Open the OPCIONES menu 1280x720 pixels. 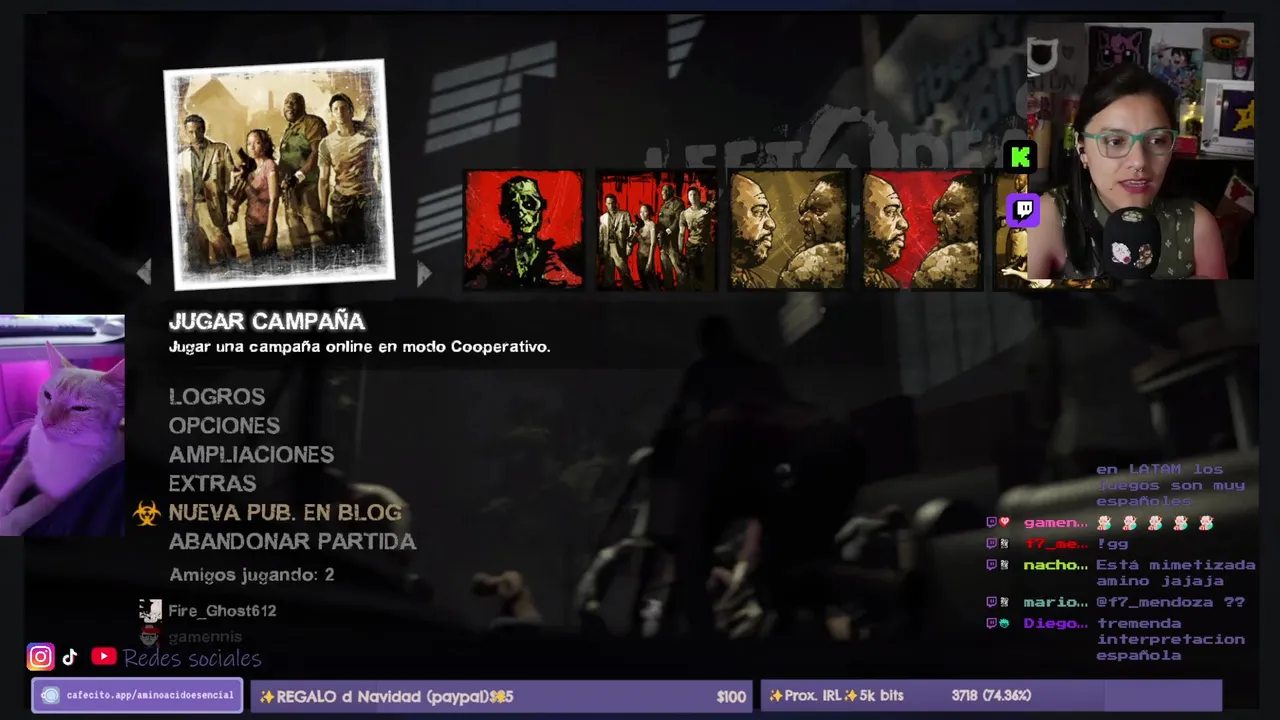224,426
